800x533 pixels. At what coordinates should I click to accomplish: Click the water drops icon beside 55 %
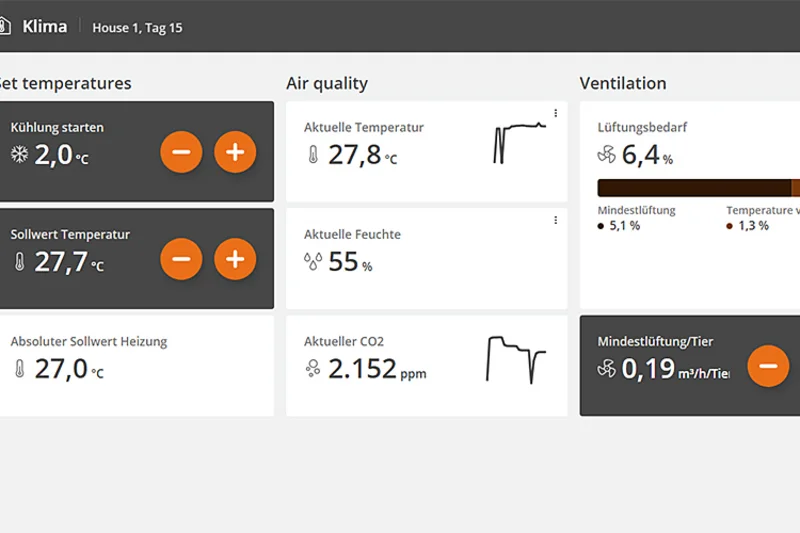313,262
